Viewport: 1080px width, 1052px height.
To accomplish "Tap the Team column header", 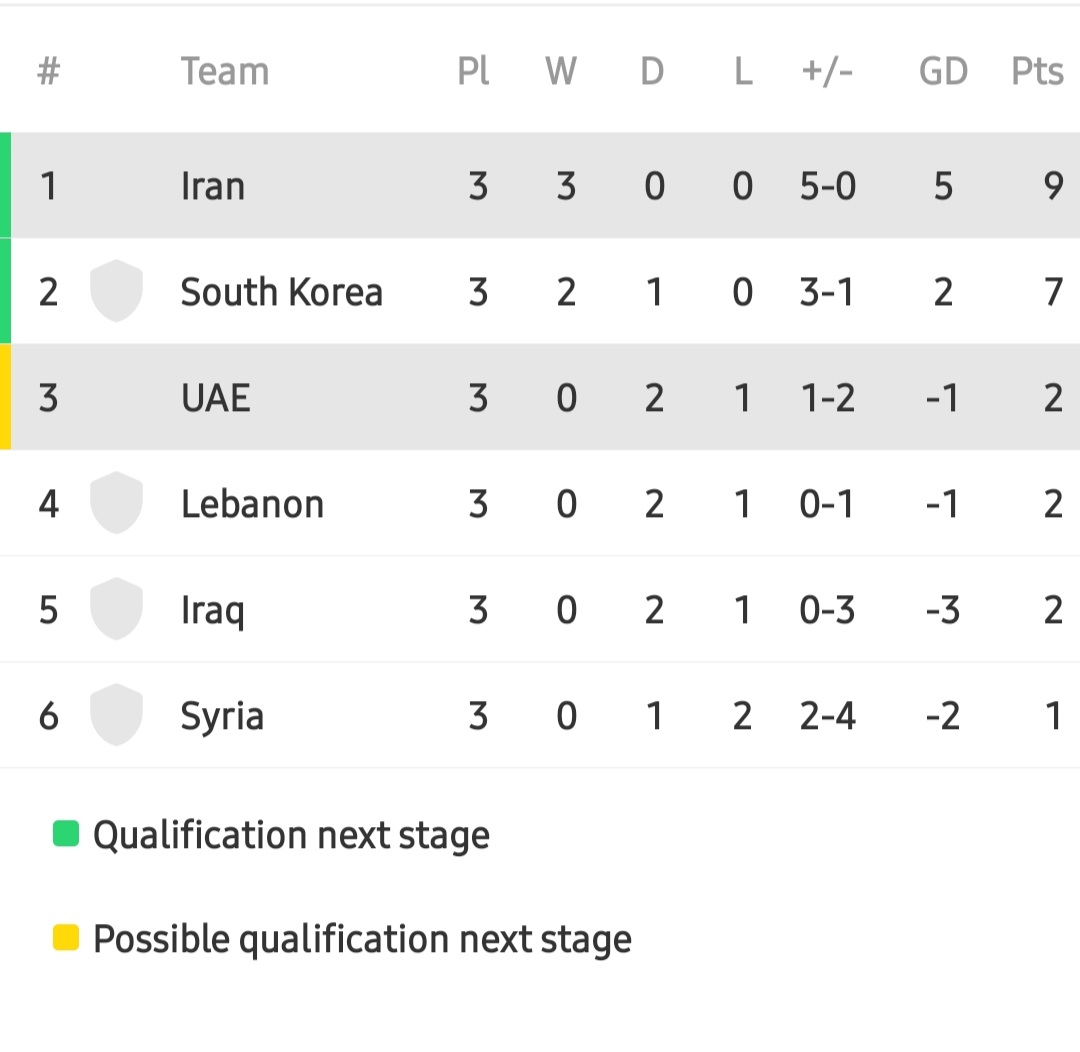I will 224,72.
